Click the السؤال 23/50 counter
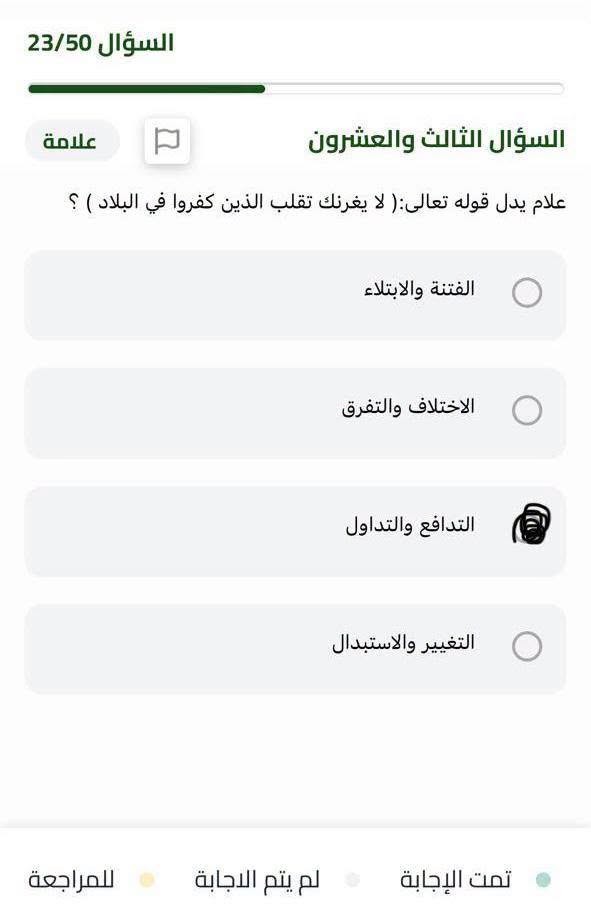The image size is (591, 906). point(101,43)
